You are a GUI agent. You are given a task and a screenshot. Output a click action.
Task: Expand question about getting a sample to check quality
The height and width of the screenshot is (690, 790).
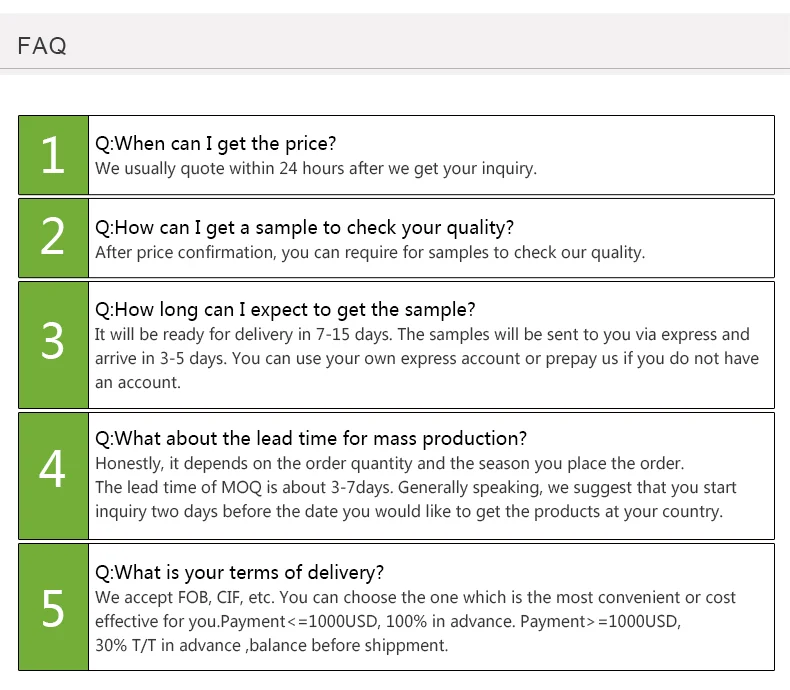[304, 228]
